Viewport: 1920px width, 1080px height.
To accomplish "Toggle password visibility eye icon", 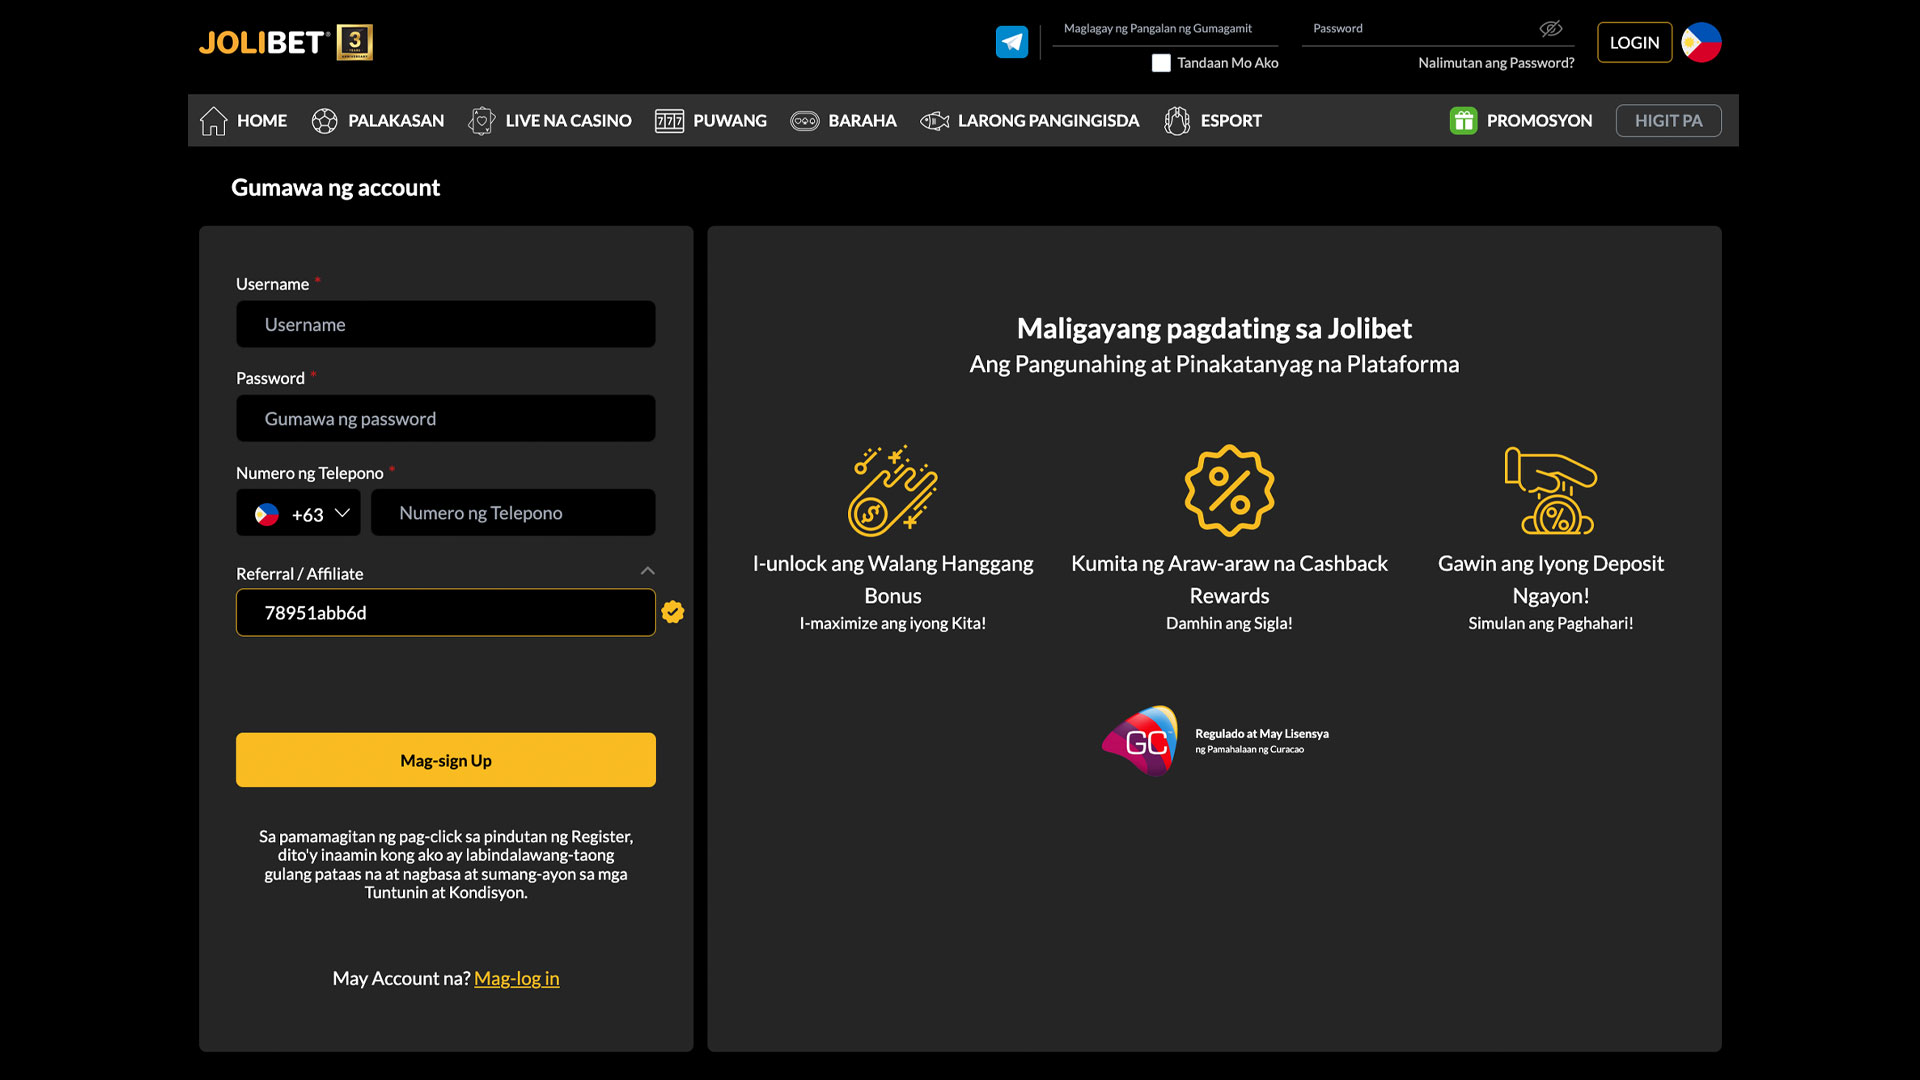I will coord(1551,28).
